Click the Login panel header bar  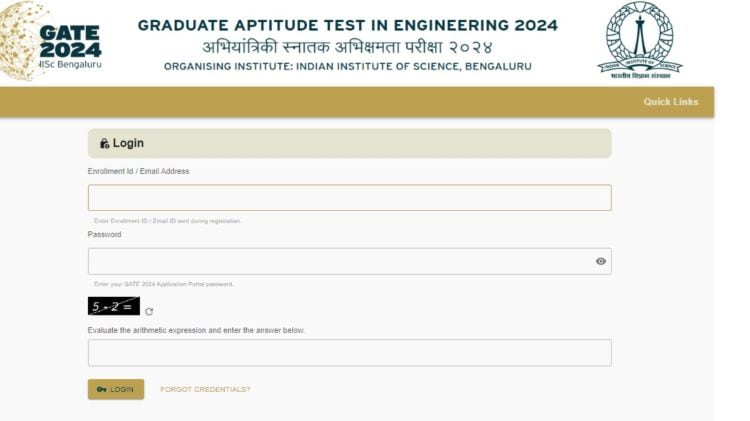(349, 143)
